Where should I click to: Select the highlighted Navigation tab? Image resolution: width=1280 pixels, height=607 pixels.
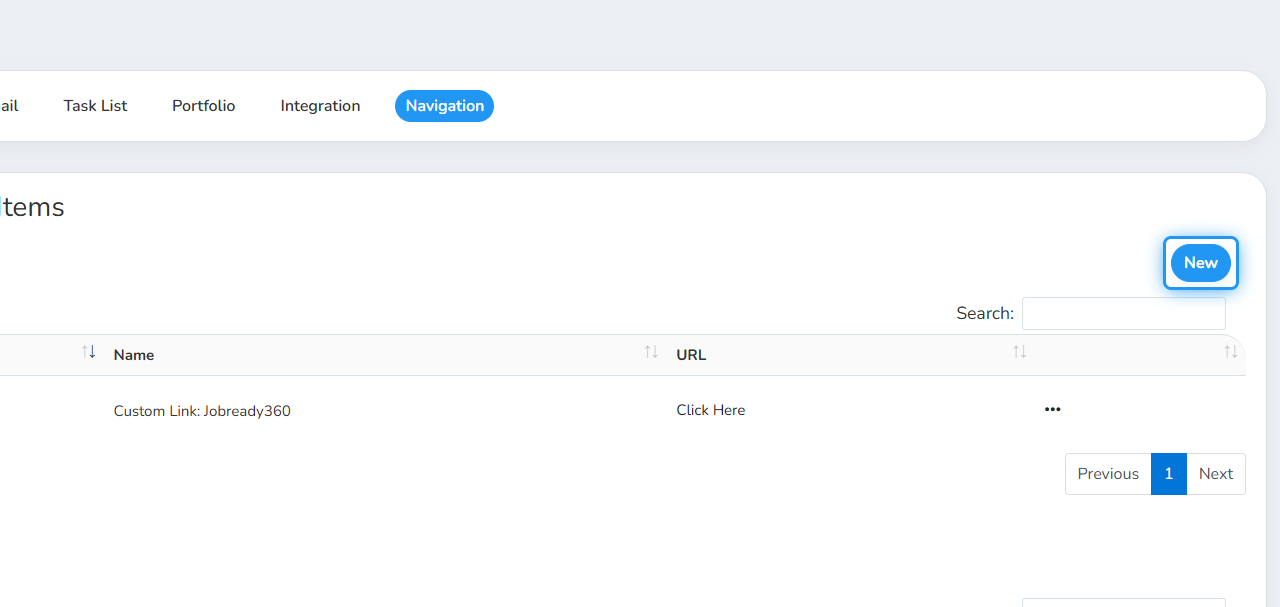[x=444, y=106]
